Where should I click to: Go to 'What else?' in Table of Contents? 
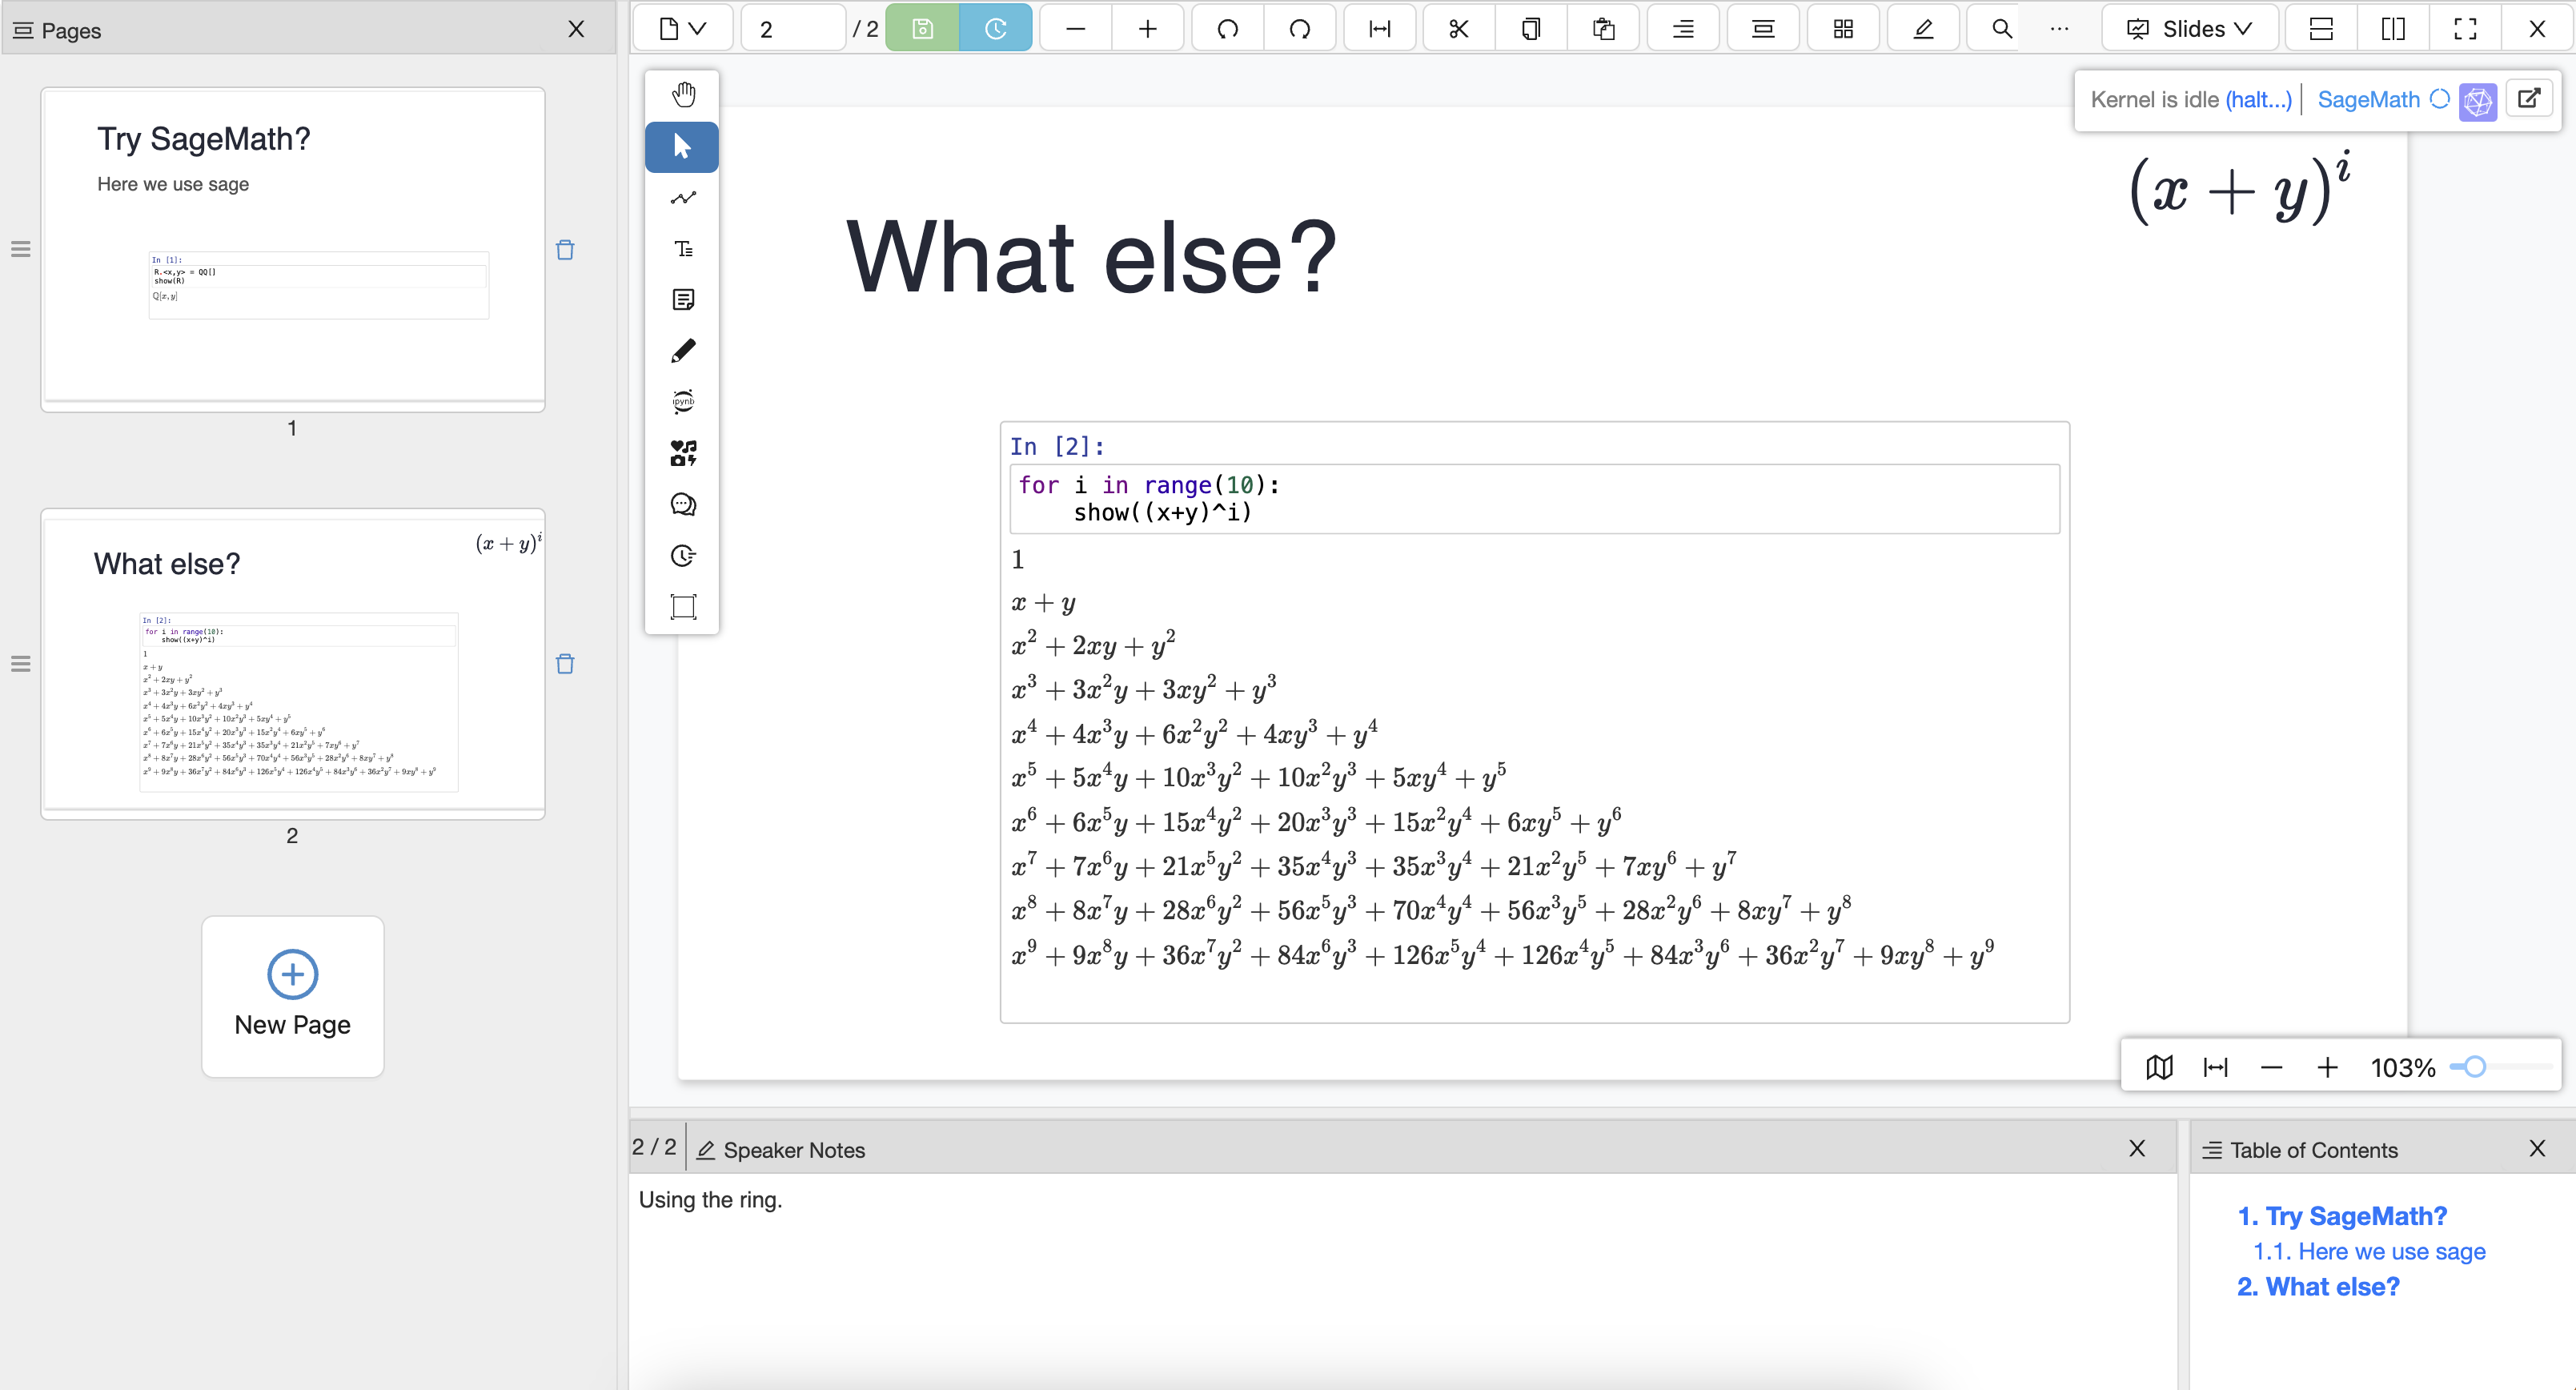(2318, 1287)
